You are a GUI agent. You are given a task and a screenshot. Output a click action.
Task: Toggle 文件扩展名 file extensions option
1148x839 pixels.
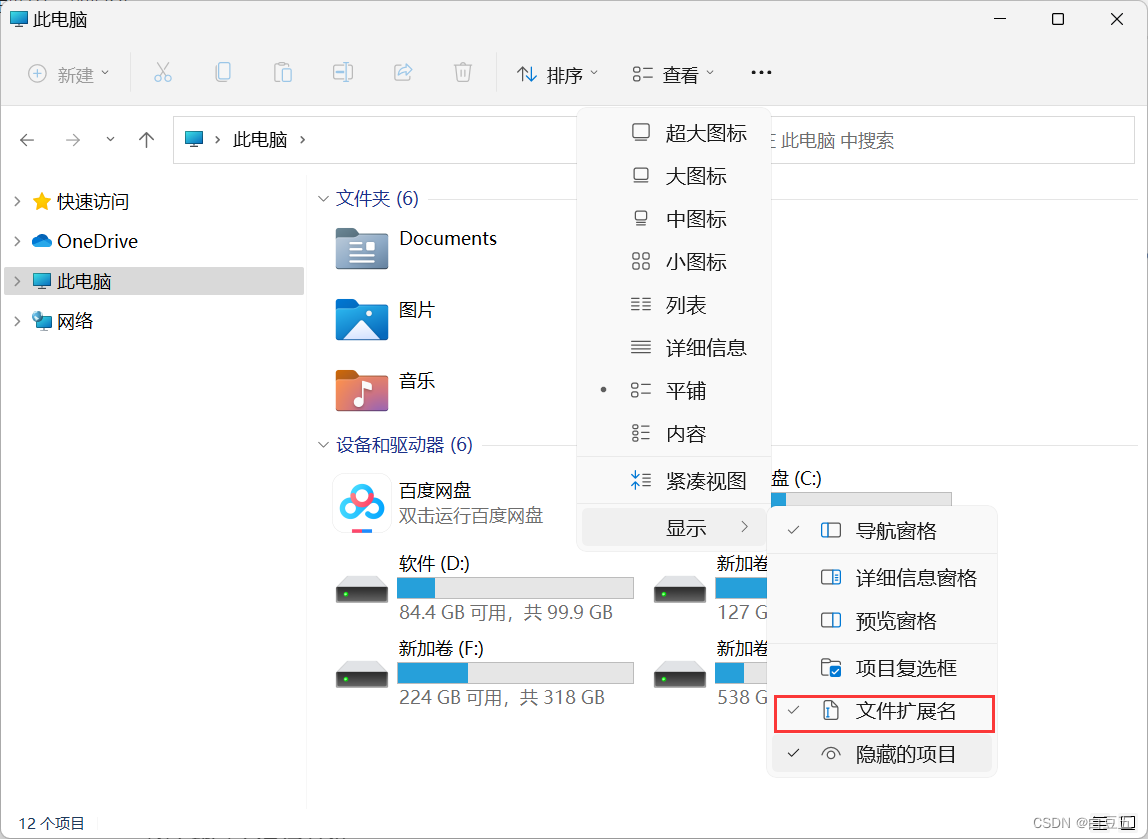[884, 713]
